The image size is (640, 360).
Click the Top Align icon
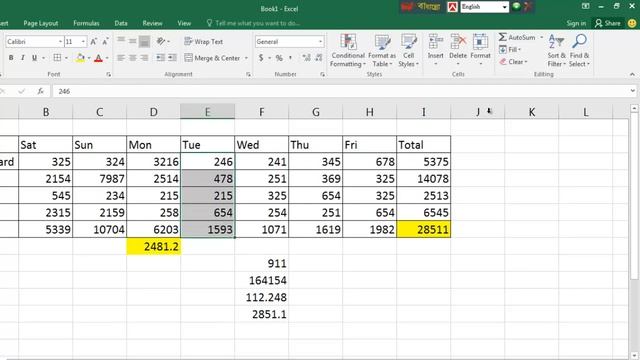click(121, 41)
